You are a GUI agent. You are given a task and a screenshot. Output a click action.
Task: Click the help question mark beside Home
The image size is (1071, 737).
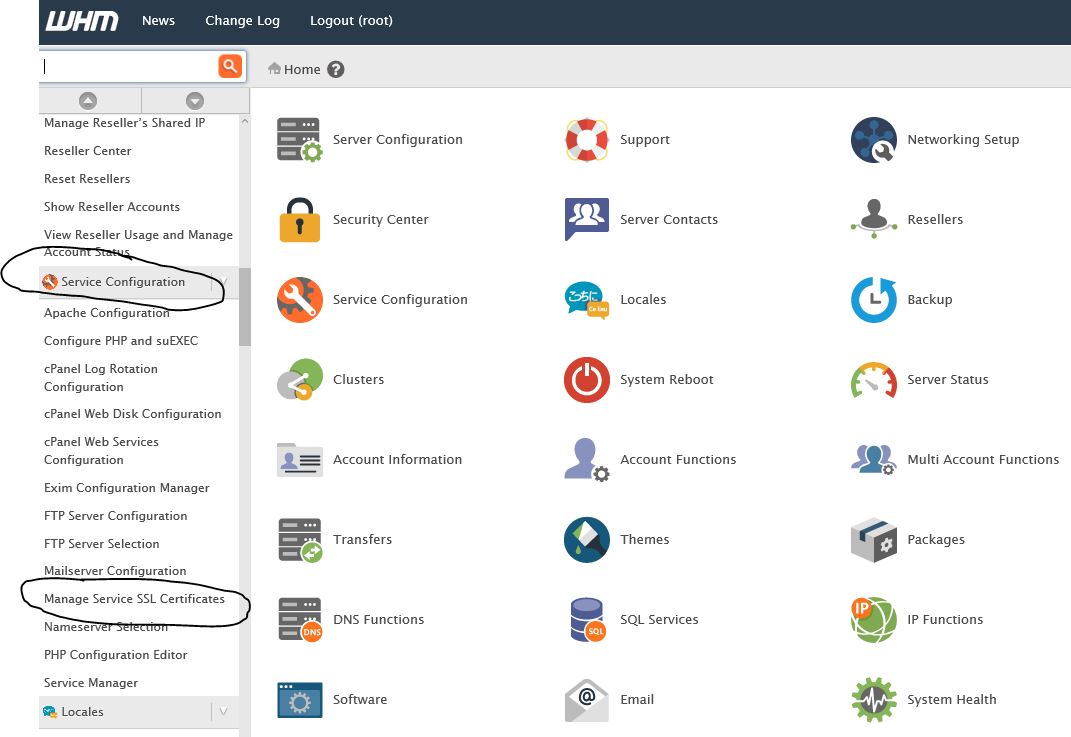coord(336,70)
